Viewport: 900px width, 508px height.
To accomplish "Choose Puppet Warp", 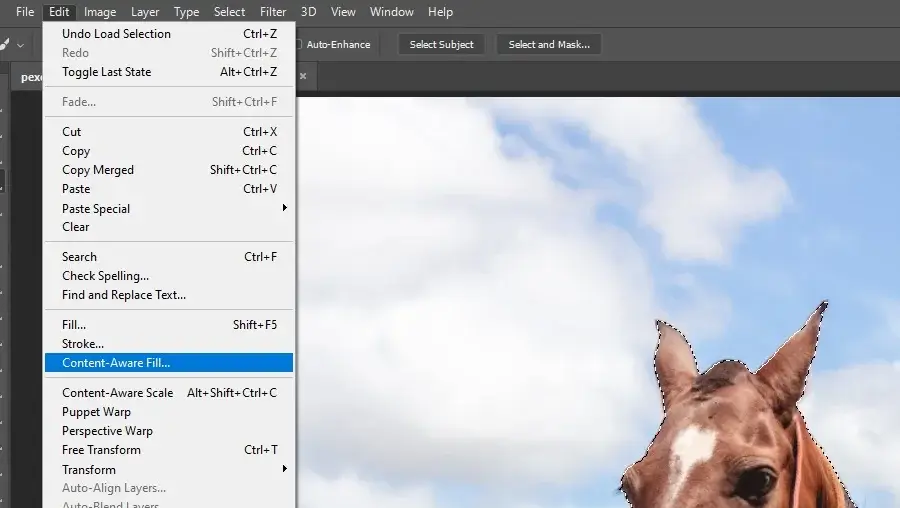I will pyautogui.click(x=169, y=412).
